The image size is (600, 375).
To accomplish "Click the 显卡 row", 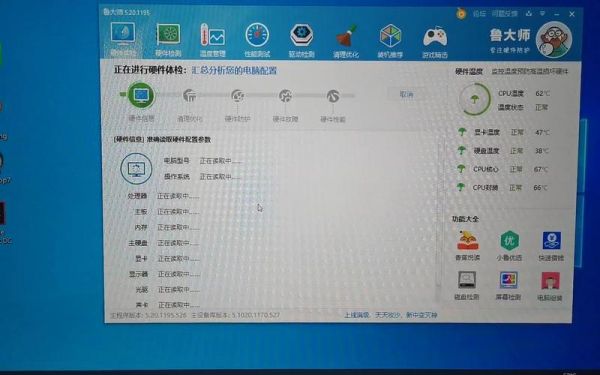I will [x=167, y=259].
